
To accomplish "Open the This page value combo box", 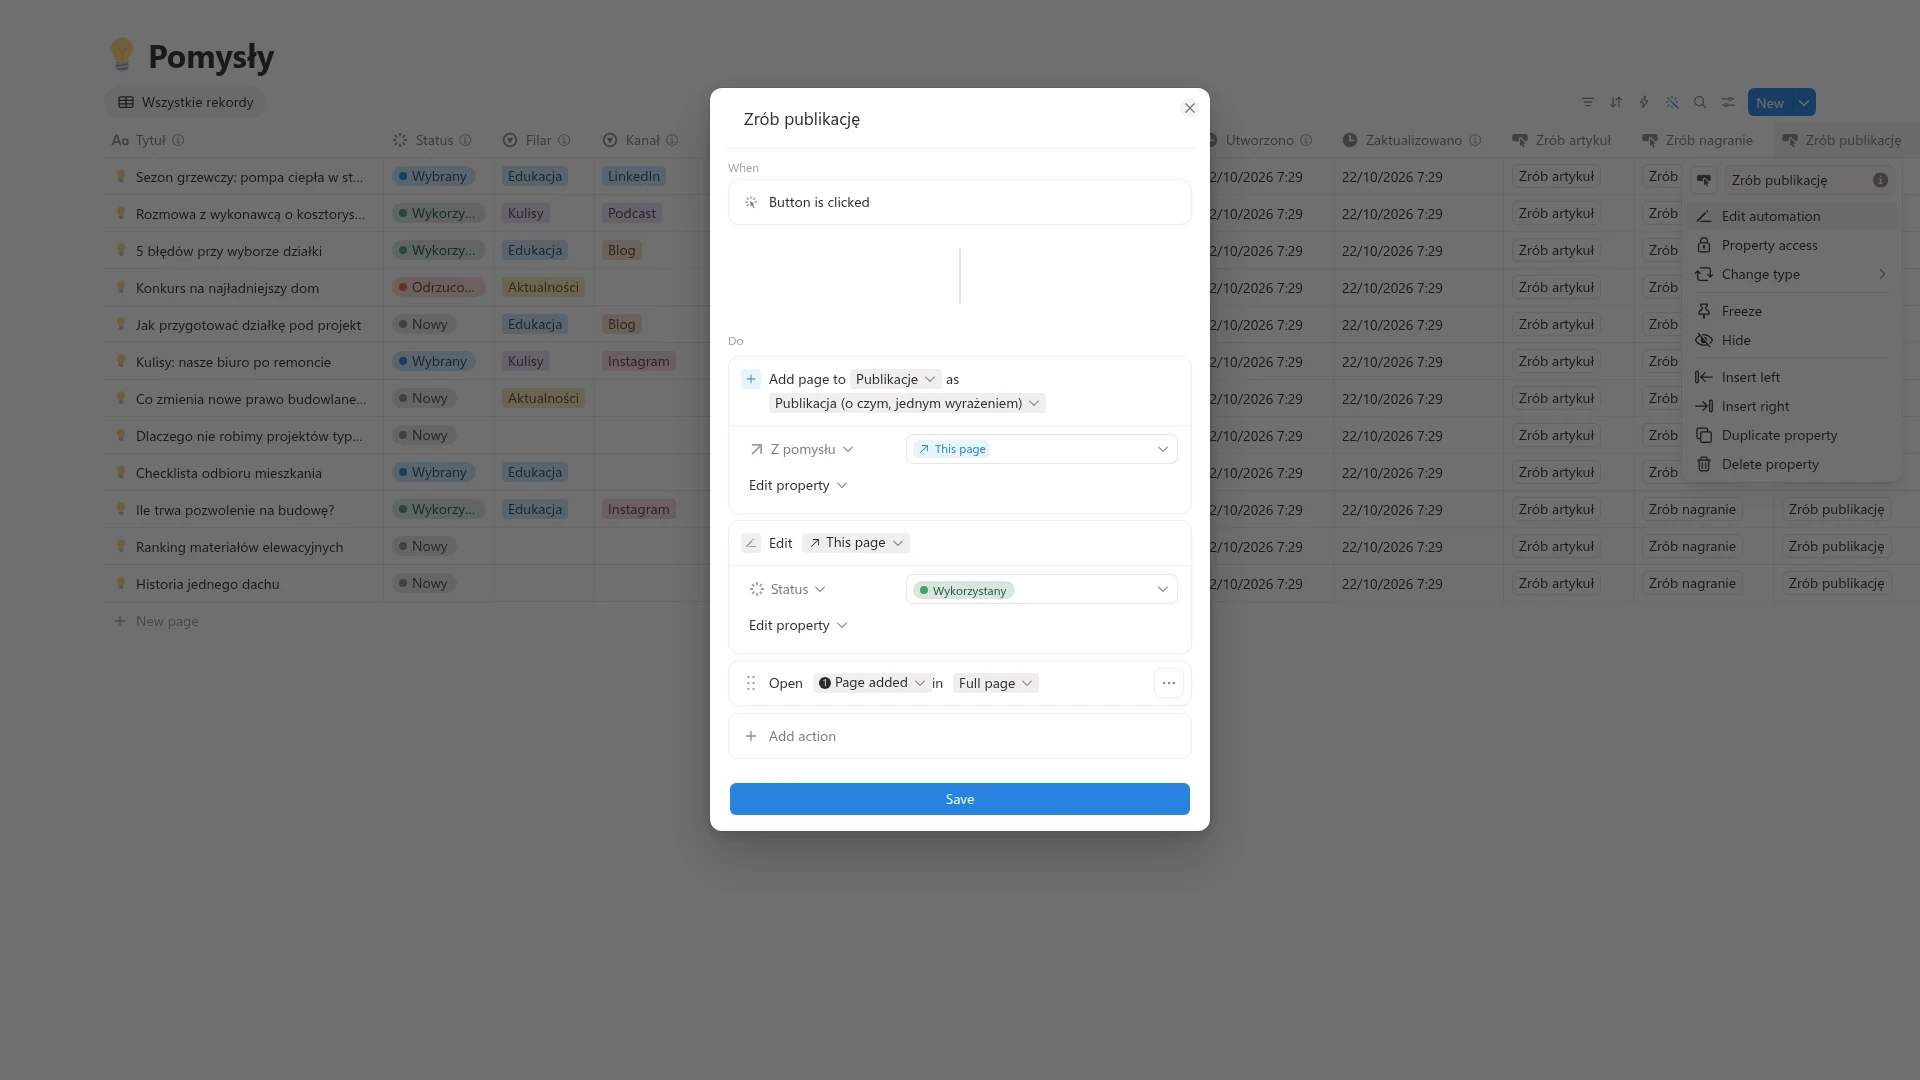I will point(1041,449).
